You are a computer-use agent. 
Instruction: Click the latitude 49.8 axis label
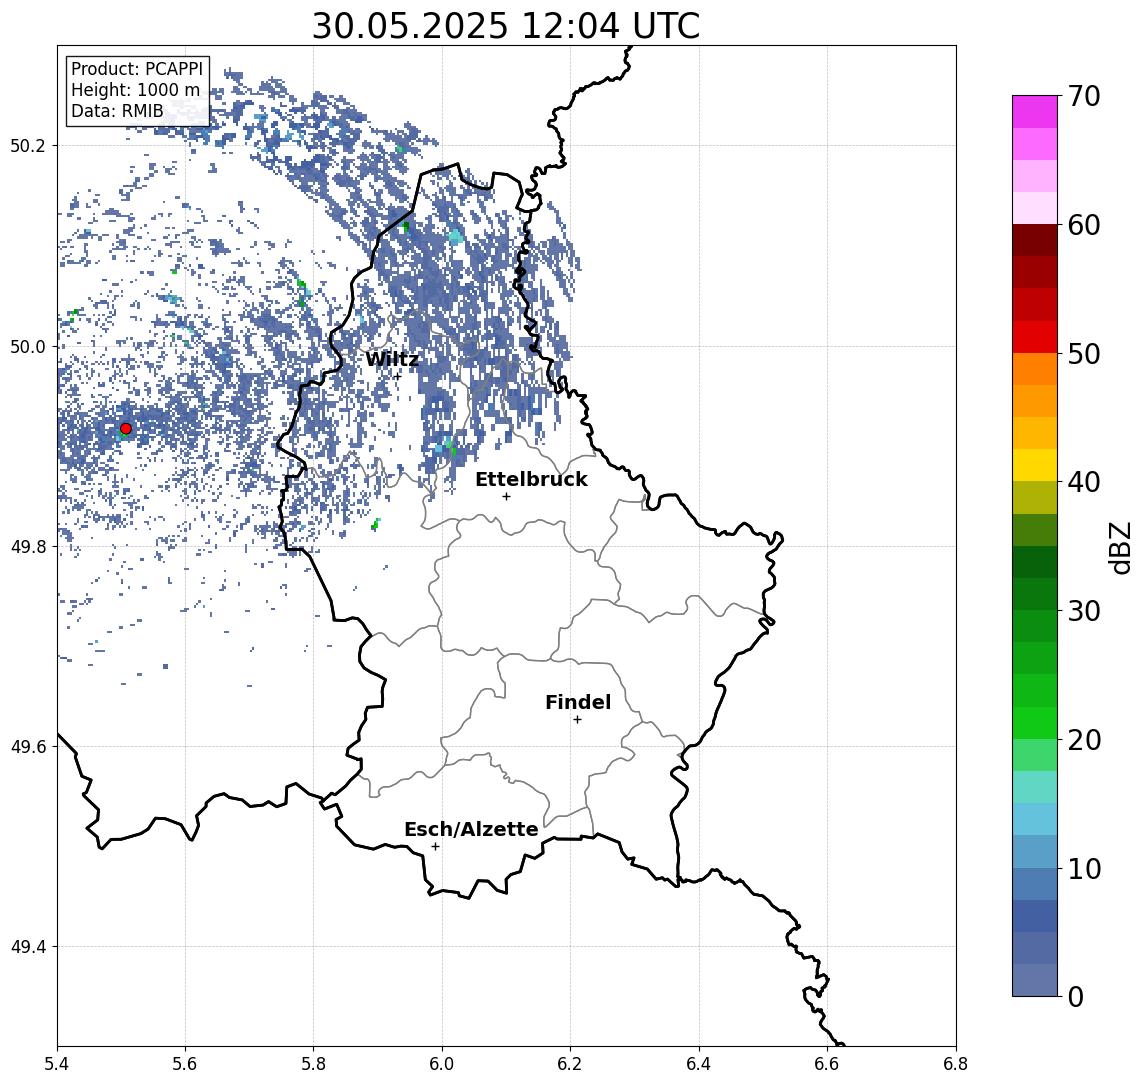pyautogui.click(x=28, y=546)
